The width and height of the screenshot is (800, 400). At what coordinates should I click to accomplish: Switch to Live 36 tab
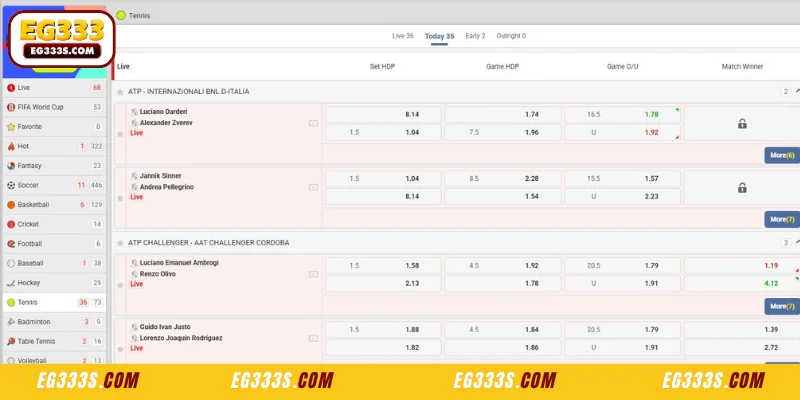click(403, 36)
